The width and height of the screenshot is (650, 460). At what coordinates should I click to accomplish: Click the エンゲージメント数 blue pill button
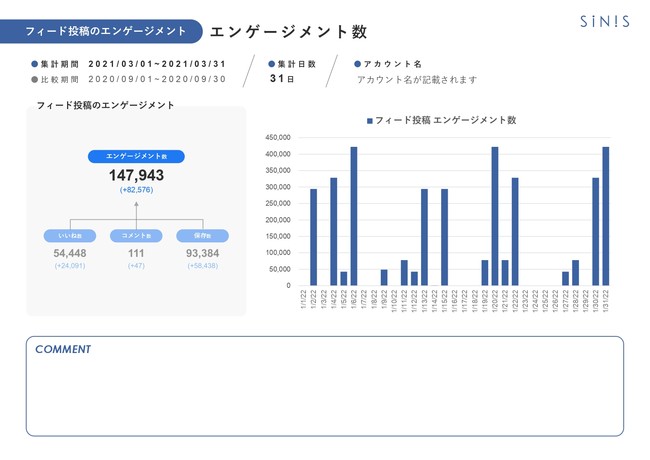pos(136,156)
